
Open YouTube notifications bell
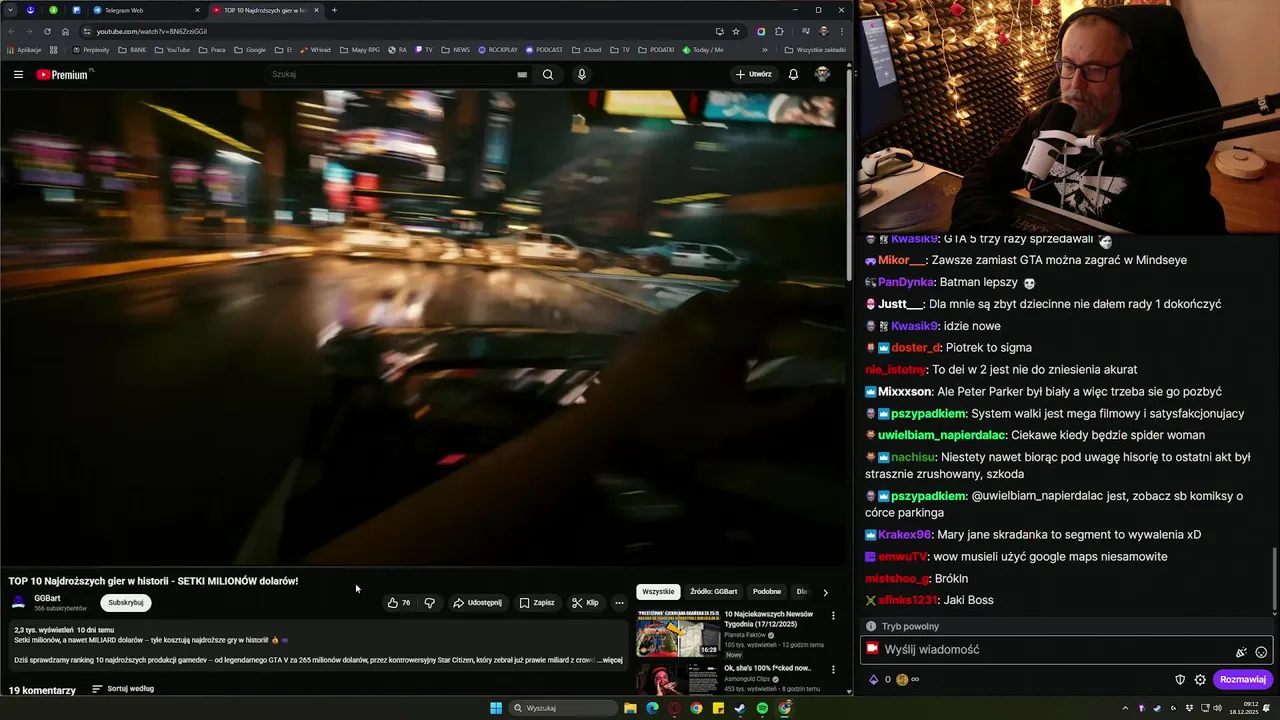pyautogui.click(x=793, y=74)
